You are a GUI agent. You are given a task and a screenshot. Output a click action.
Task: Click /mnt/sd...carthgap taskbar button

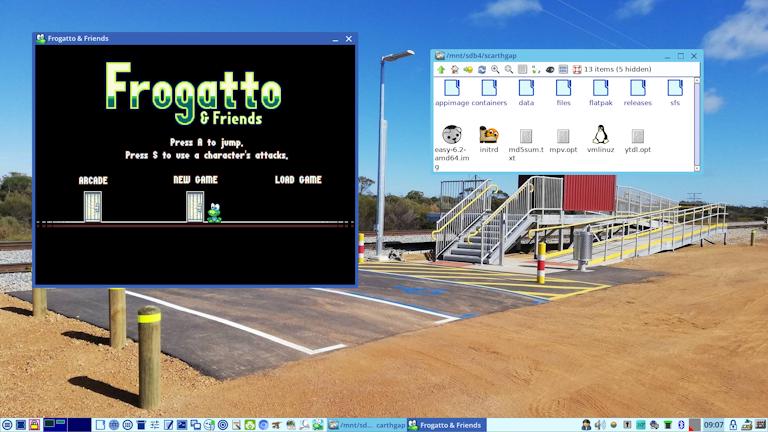coord(367,425)
